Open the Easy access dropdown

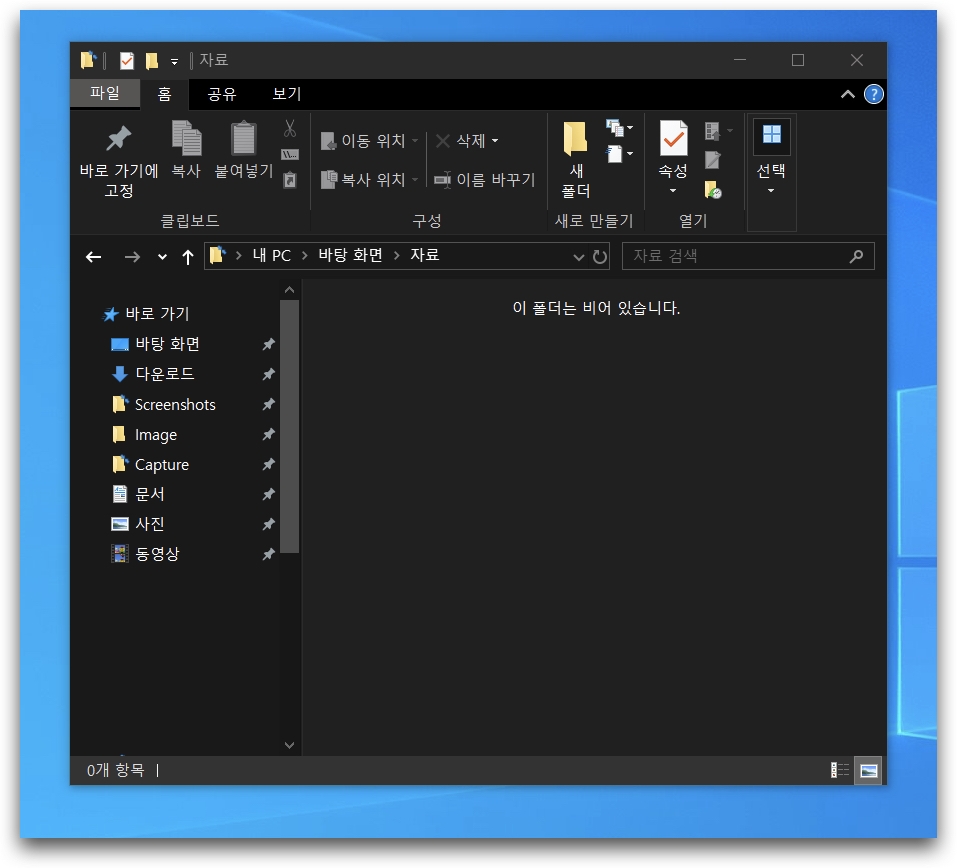coord(619,154)
